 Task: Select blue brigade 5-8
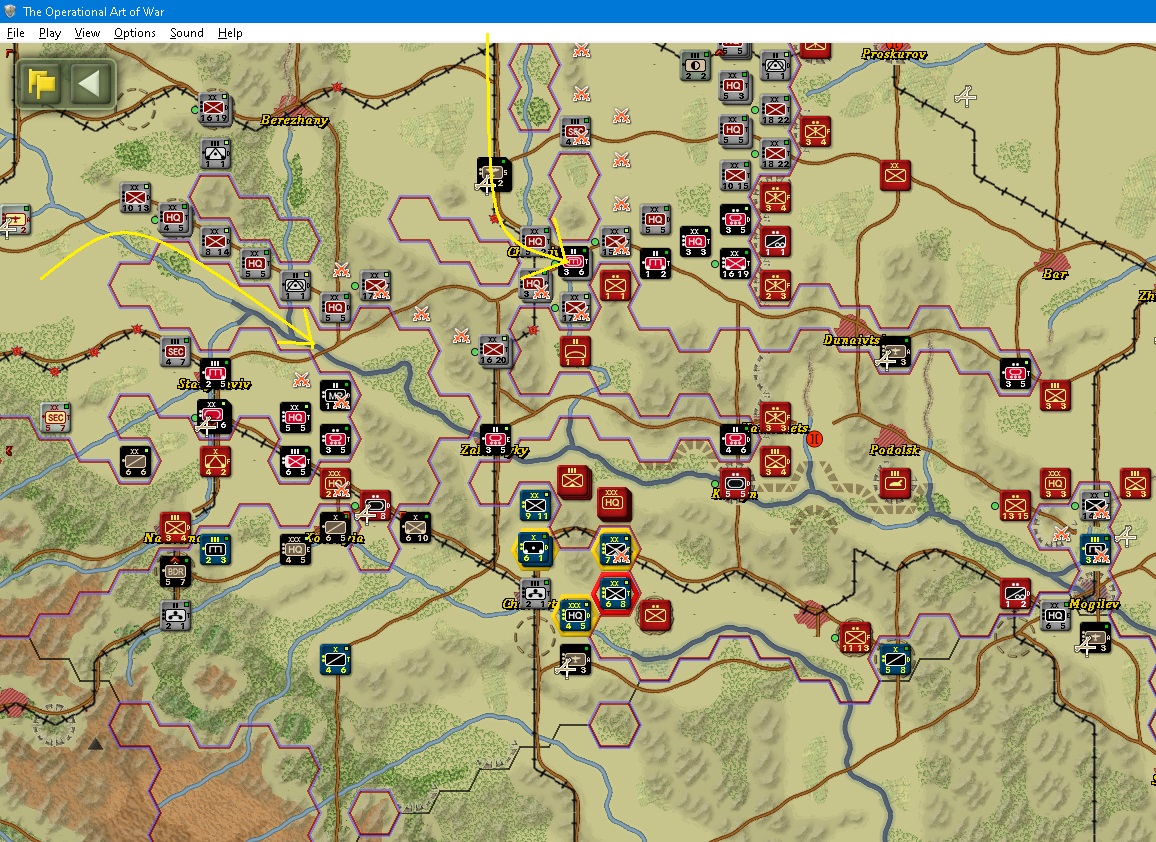tap(895, 660)
